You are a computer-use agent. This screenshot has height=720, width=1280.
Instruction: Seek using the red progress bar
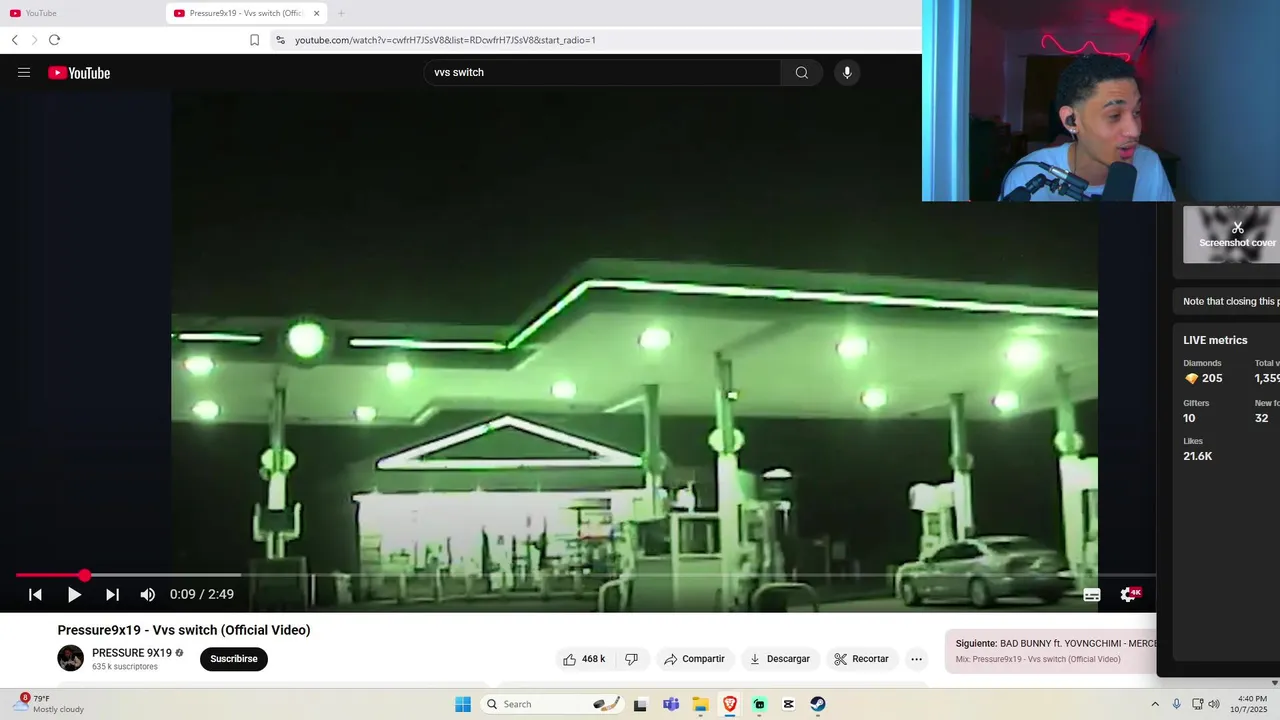tap(585, 575)
